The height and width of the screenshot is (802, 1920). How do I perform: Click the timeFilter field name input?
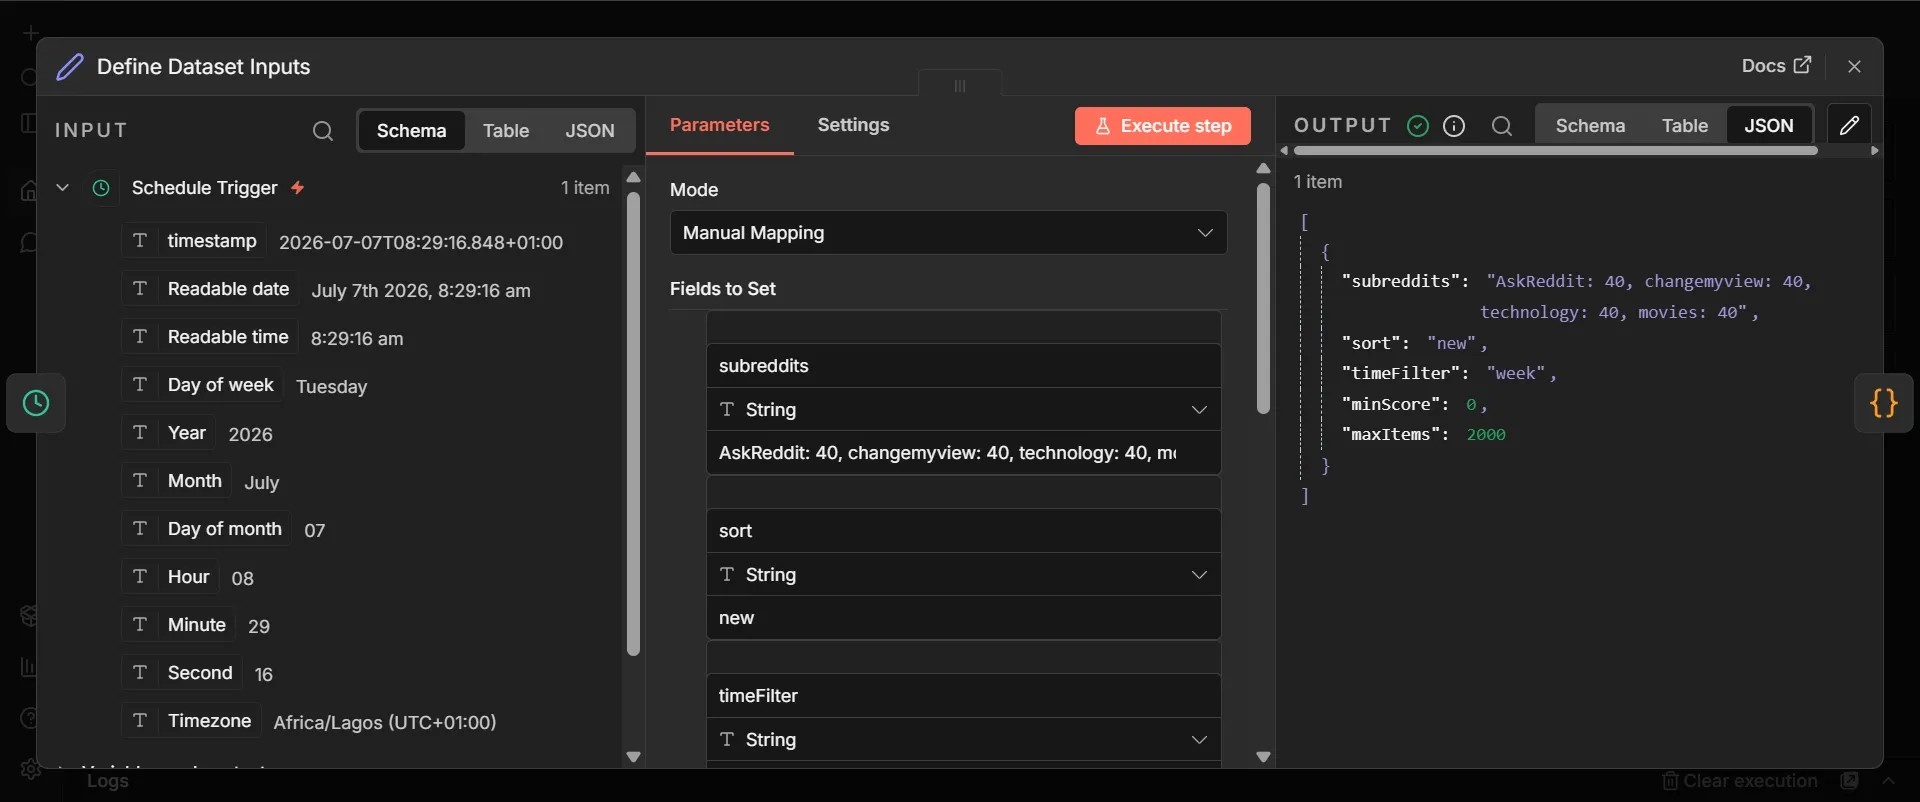point(964,696)
